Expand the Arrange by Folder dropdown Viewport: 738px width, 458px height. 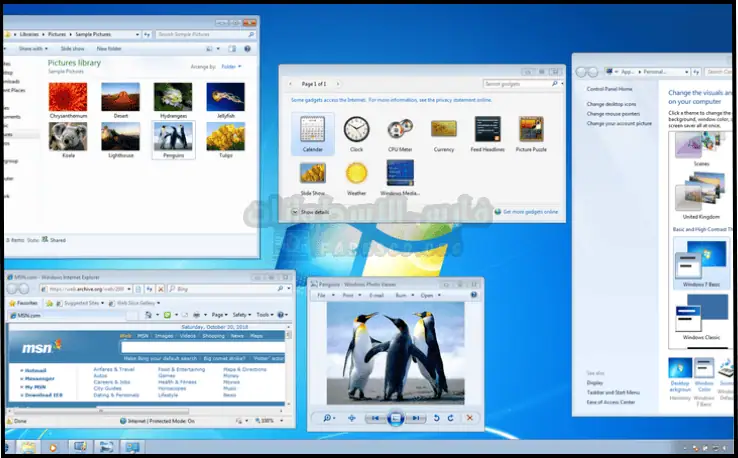pos(231,67)
